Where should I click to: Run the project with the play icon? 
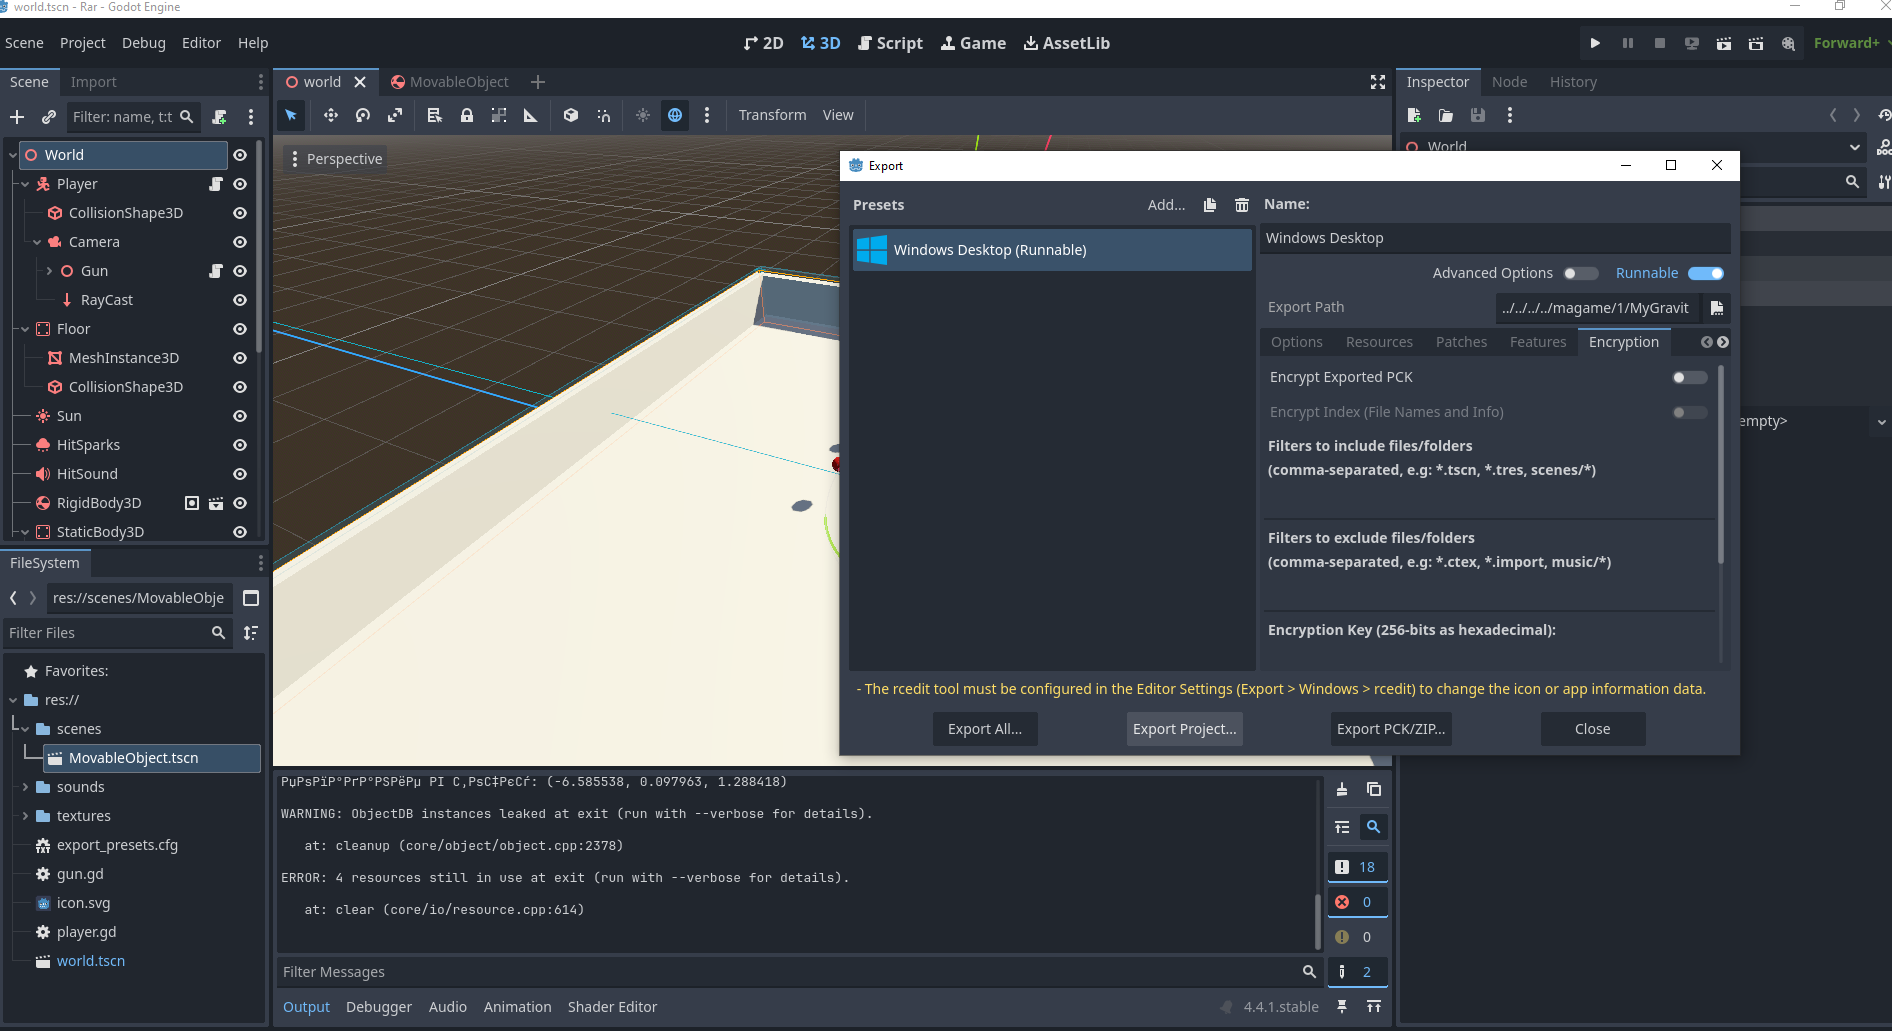1595,43
